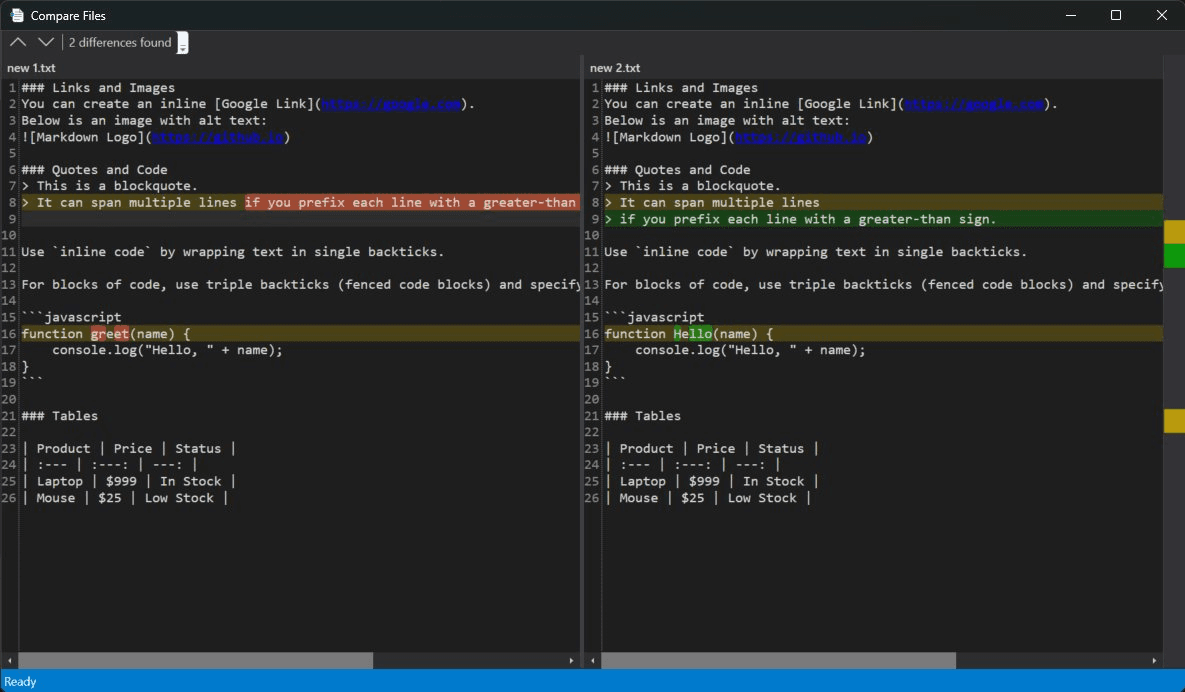Open the Google link in new 2.txt pane

click(974, 104)
